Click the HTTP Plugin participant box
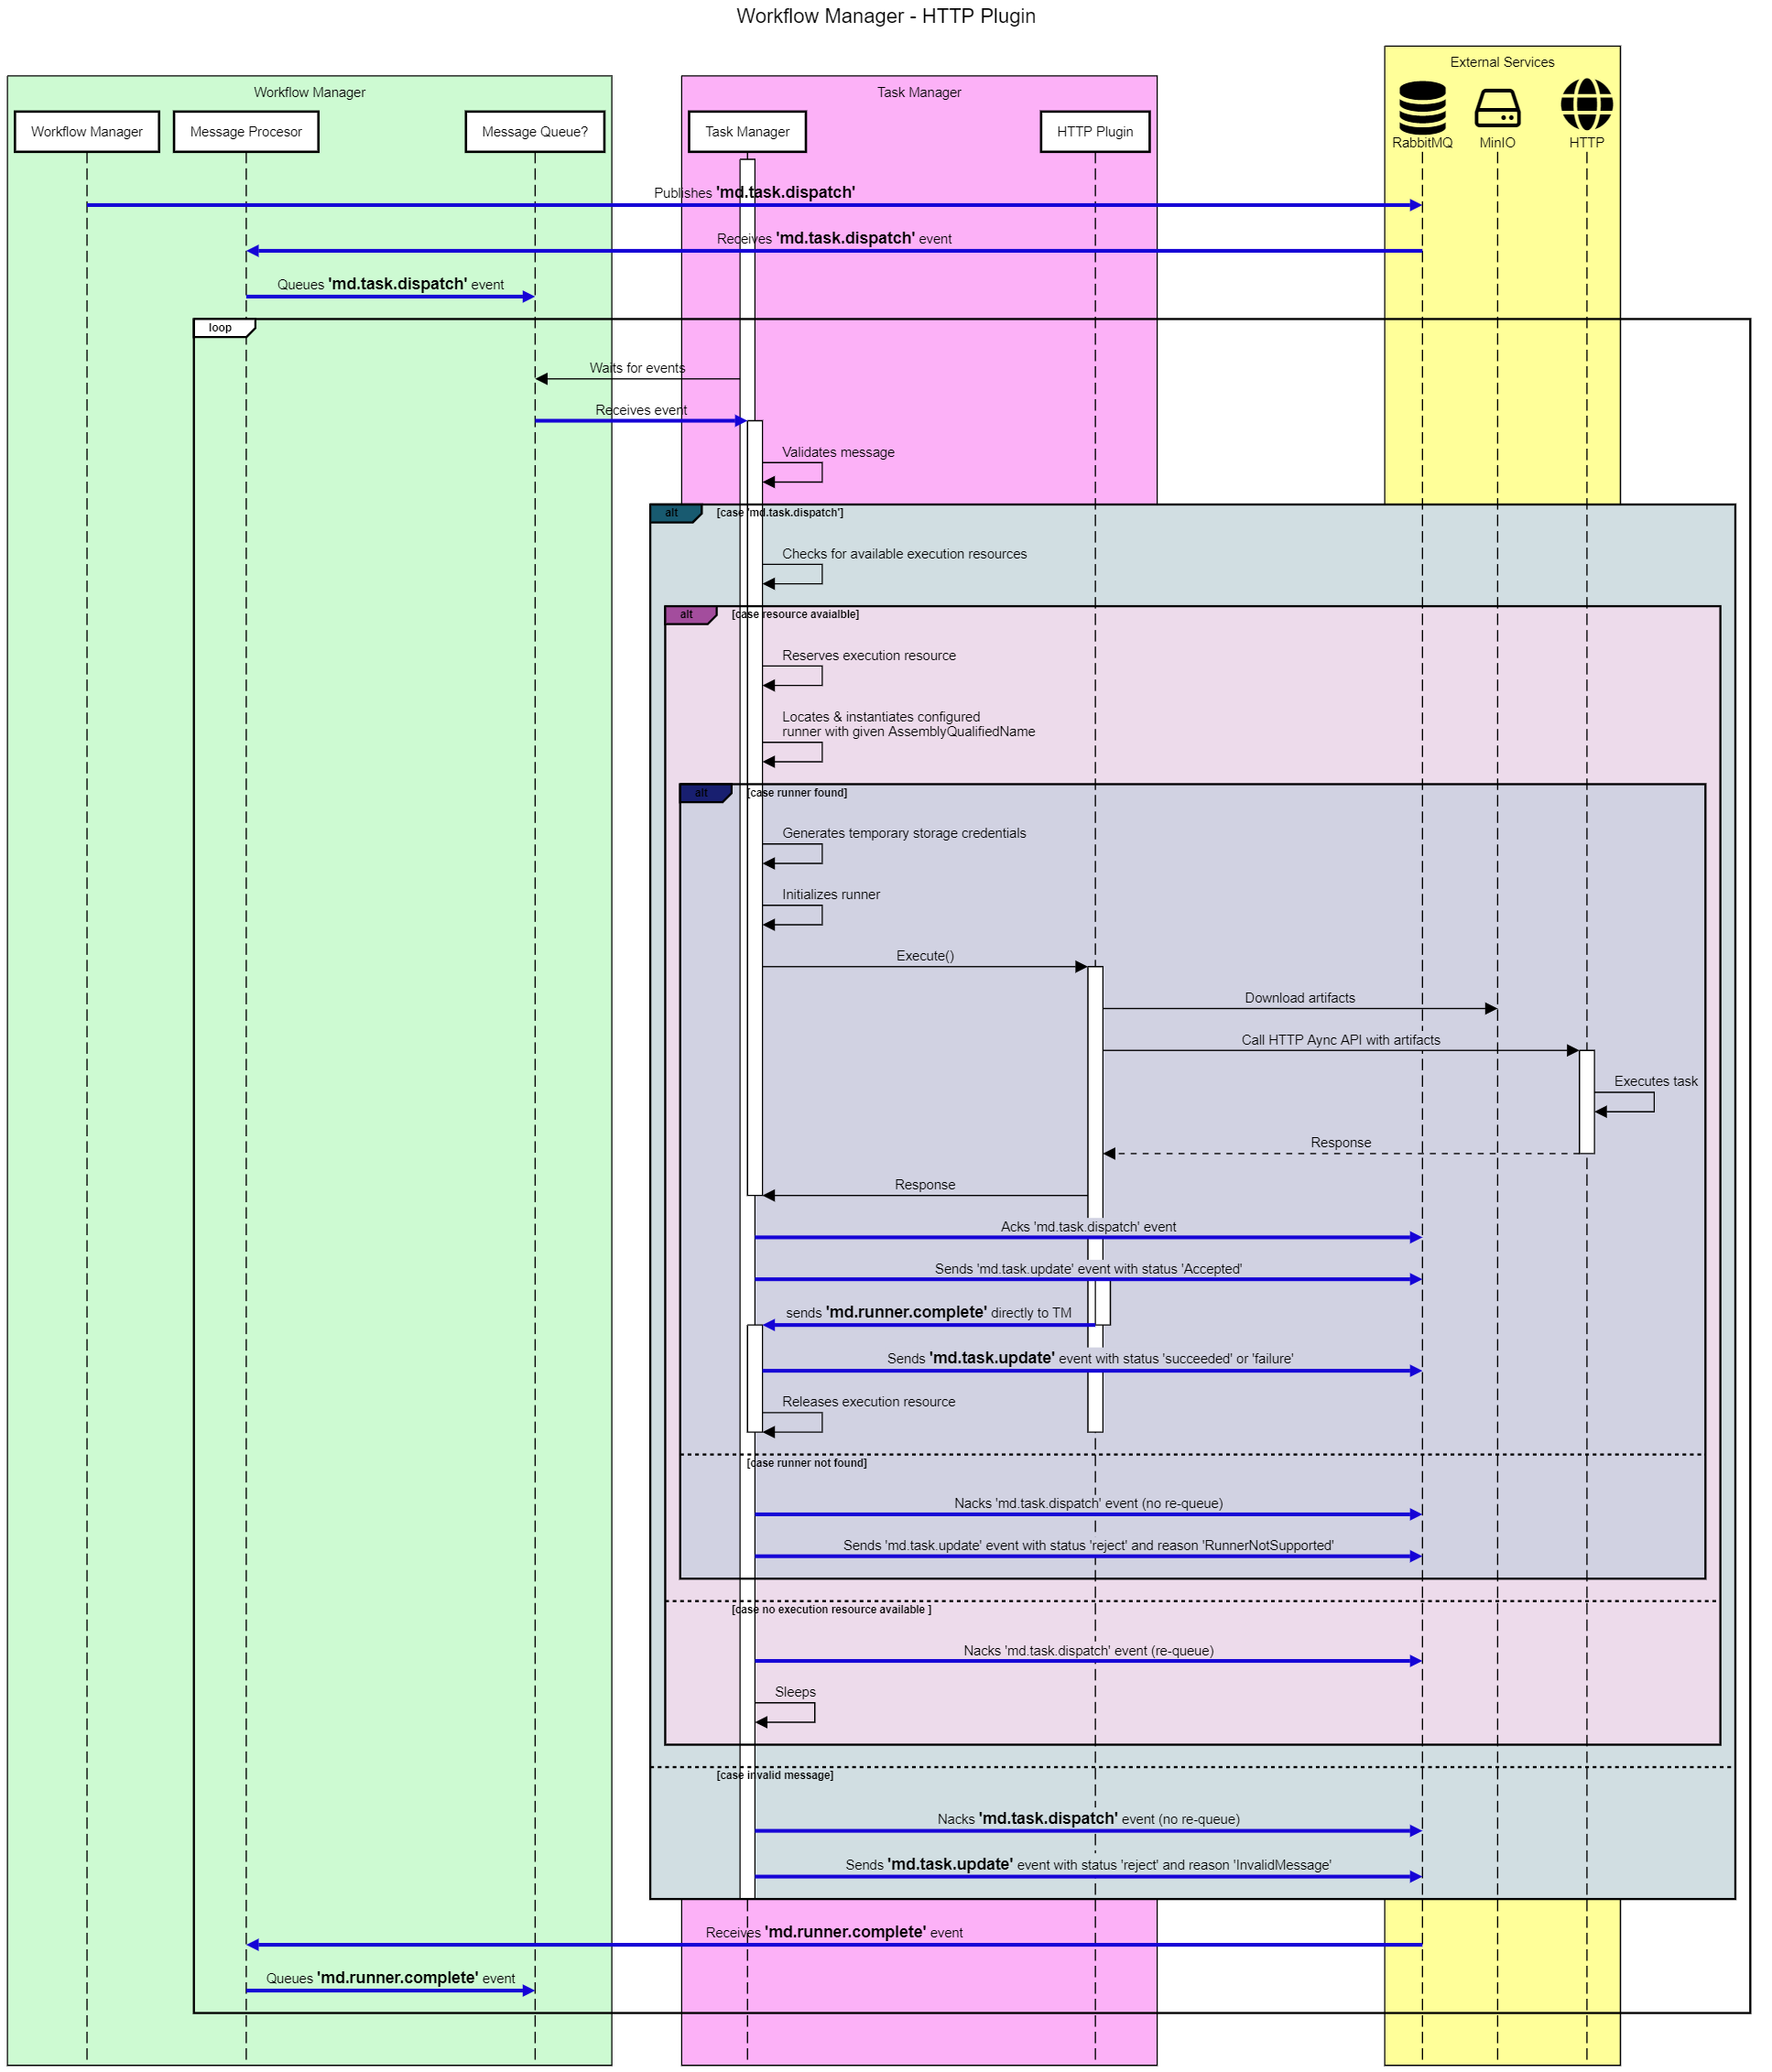 pyautogui.click(x=1095, y=131)
